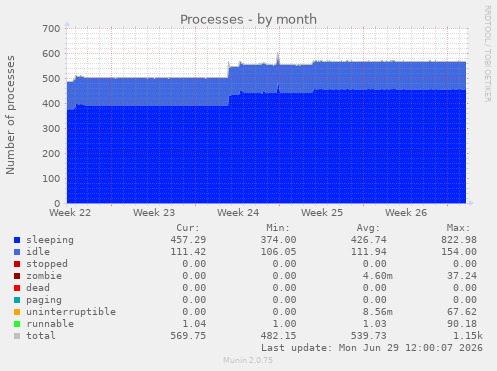Click the 'Number of processes' axis label
497x371 pixels.
tap(10, 115)
